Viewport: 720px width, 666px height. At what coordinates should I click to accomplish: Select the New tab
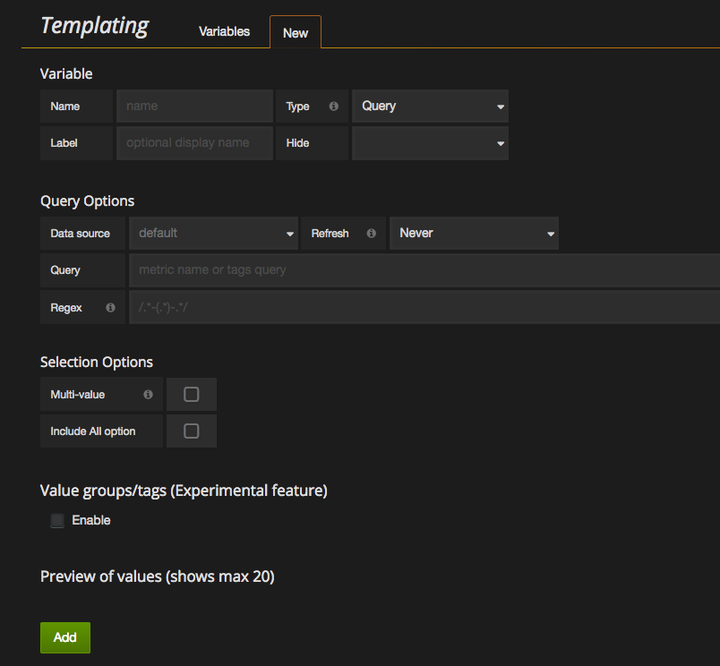pos(295,32)
